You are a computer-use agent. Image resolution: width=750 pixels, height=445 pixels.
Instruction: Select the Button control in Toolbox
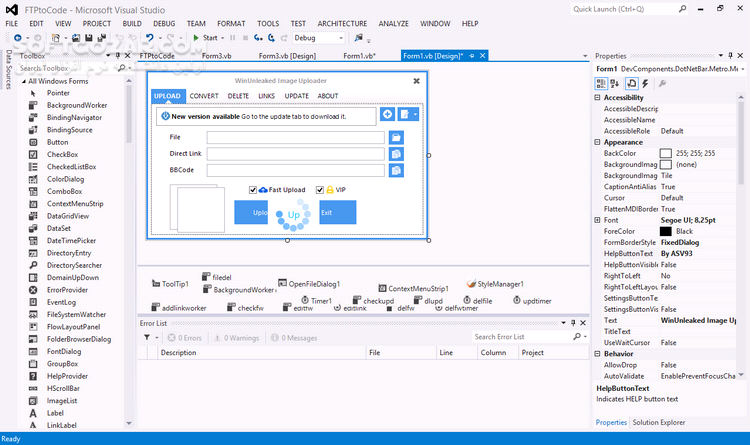tap(57, 142)
